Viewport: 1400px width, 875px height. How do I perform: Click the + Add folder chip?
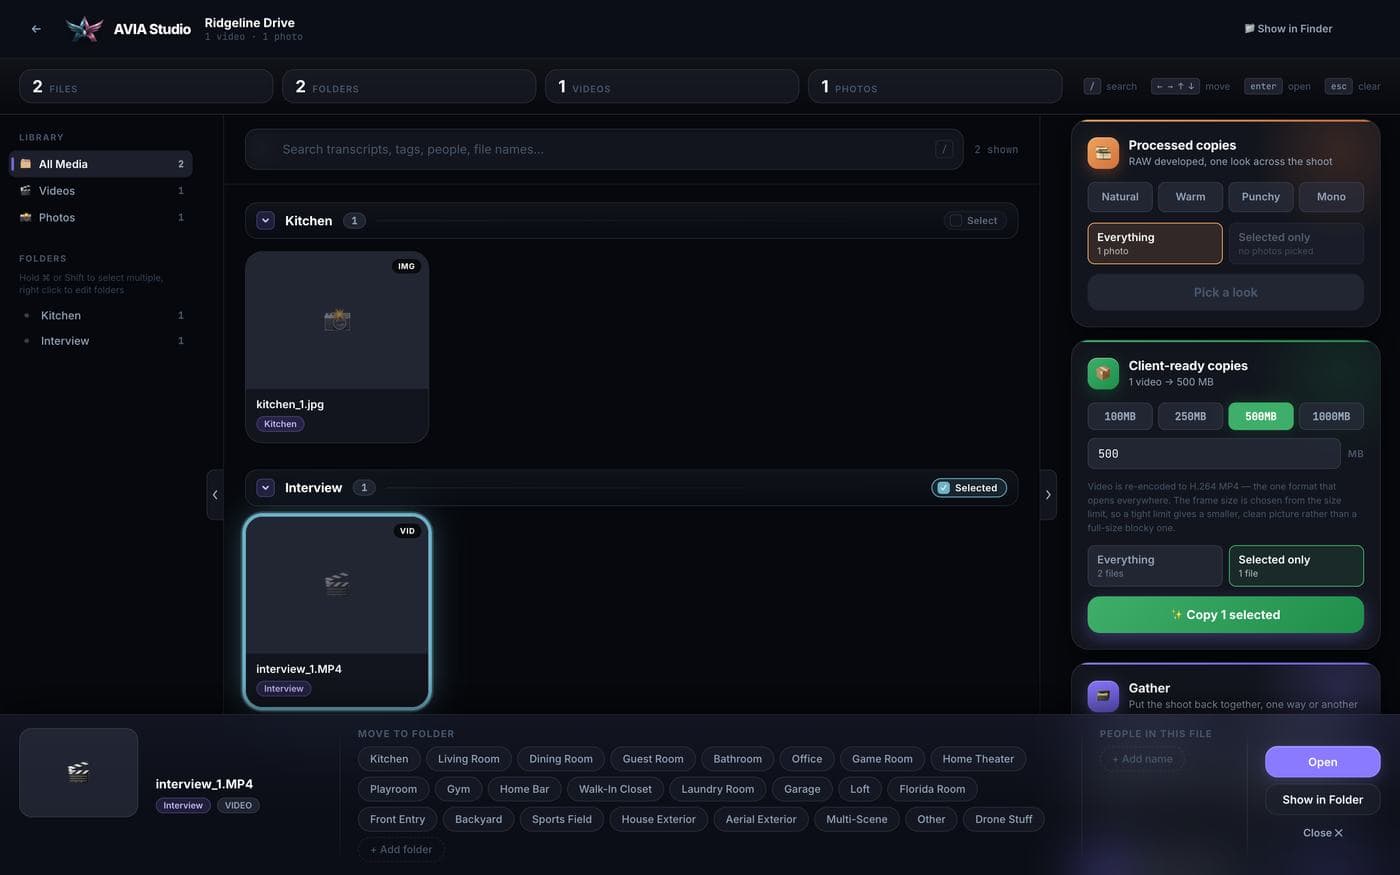401,850
